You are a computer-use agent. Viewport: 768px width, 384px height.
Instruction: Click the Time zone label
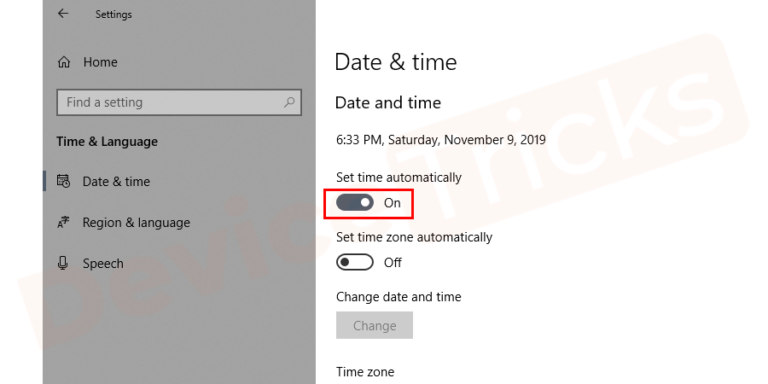coord(365,372)
